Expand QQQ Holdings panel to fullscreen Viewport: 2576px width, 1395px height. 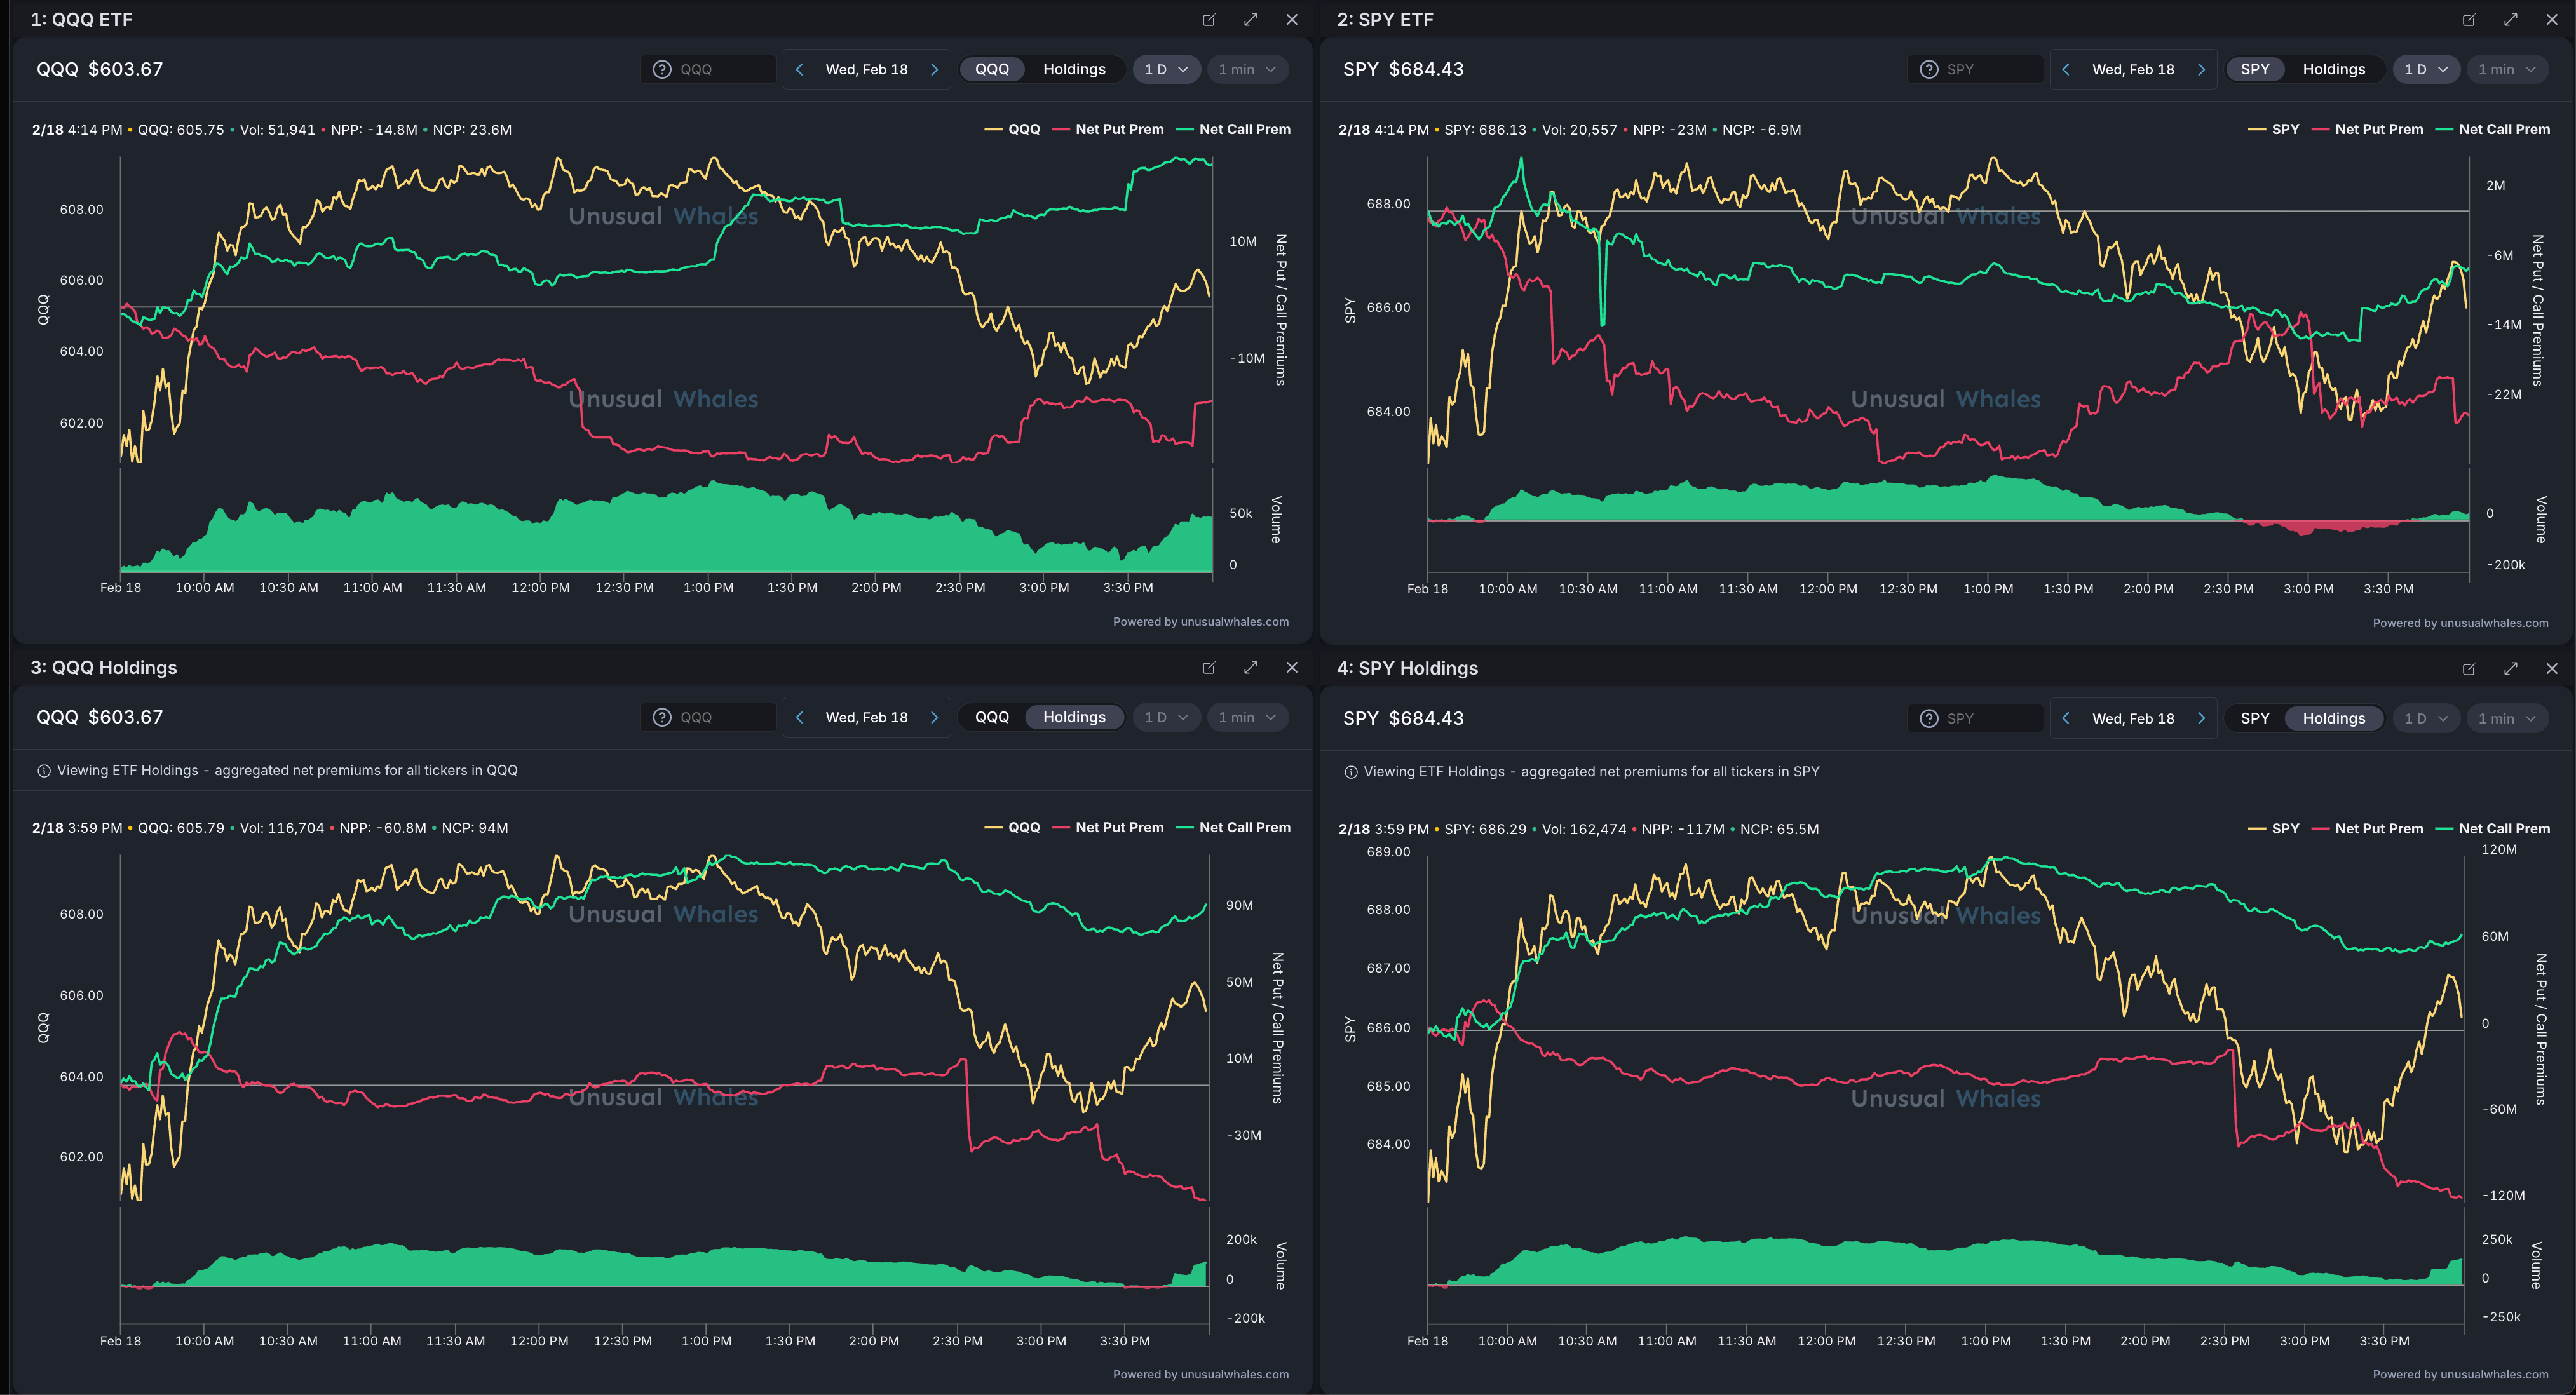[x=1250, y=667]
